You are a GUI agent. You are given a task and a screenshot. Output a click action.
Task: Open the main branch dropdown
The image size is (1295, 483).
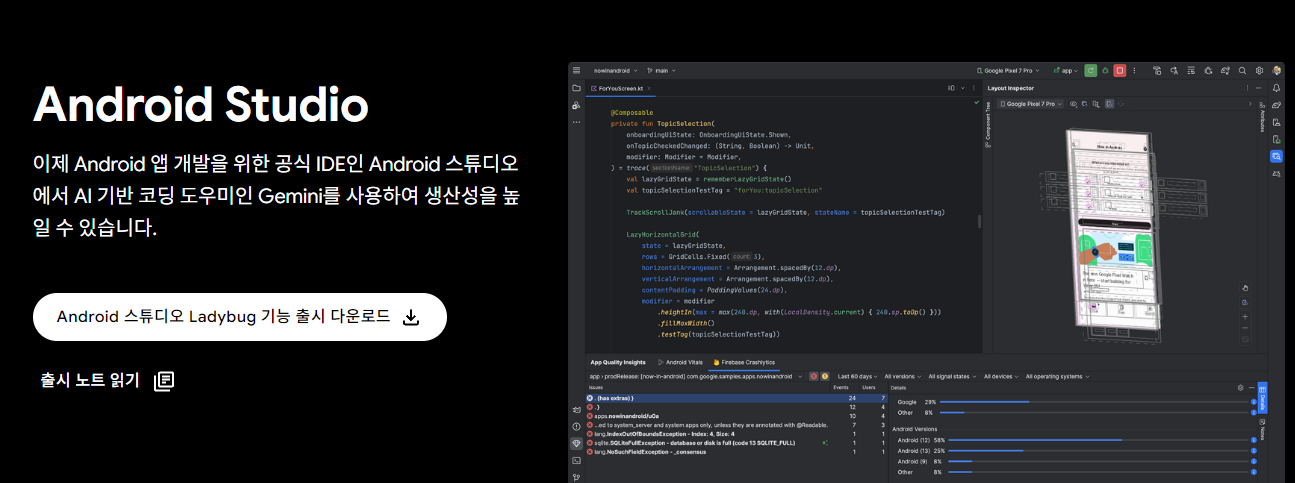click(x=662, y=71)
